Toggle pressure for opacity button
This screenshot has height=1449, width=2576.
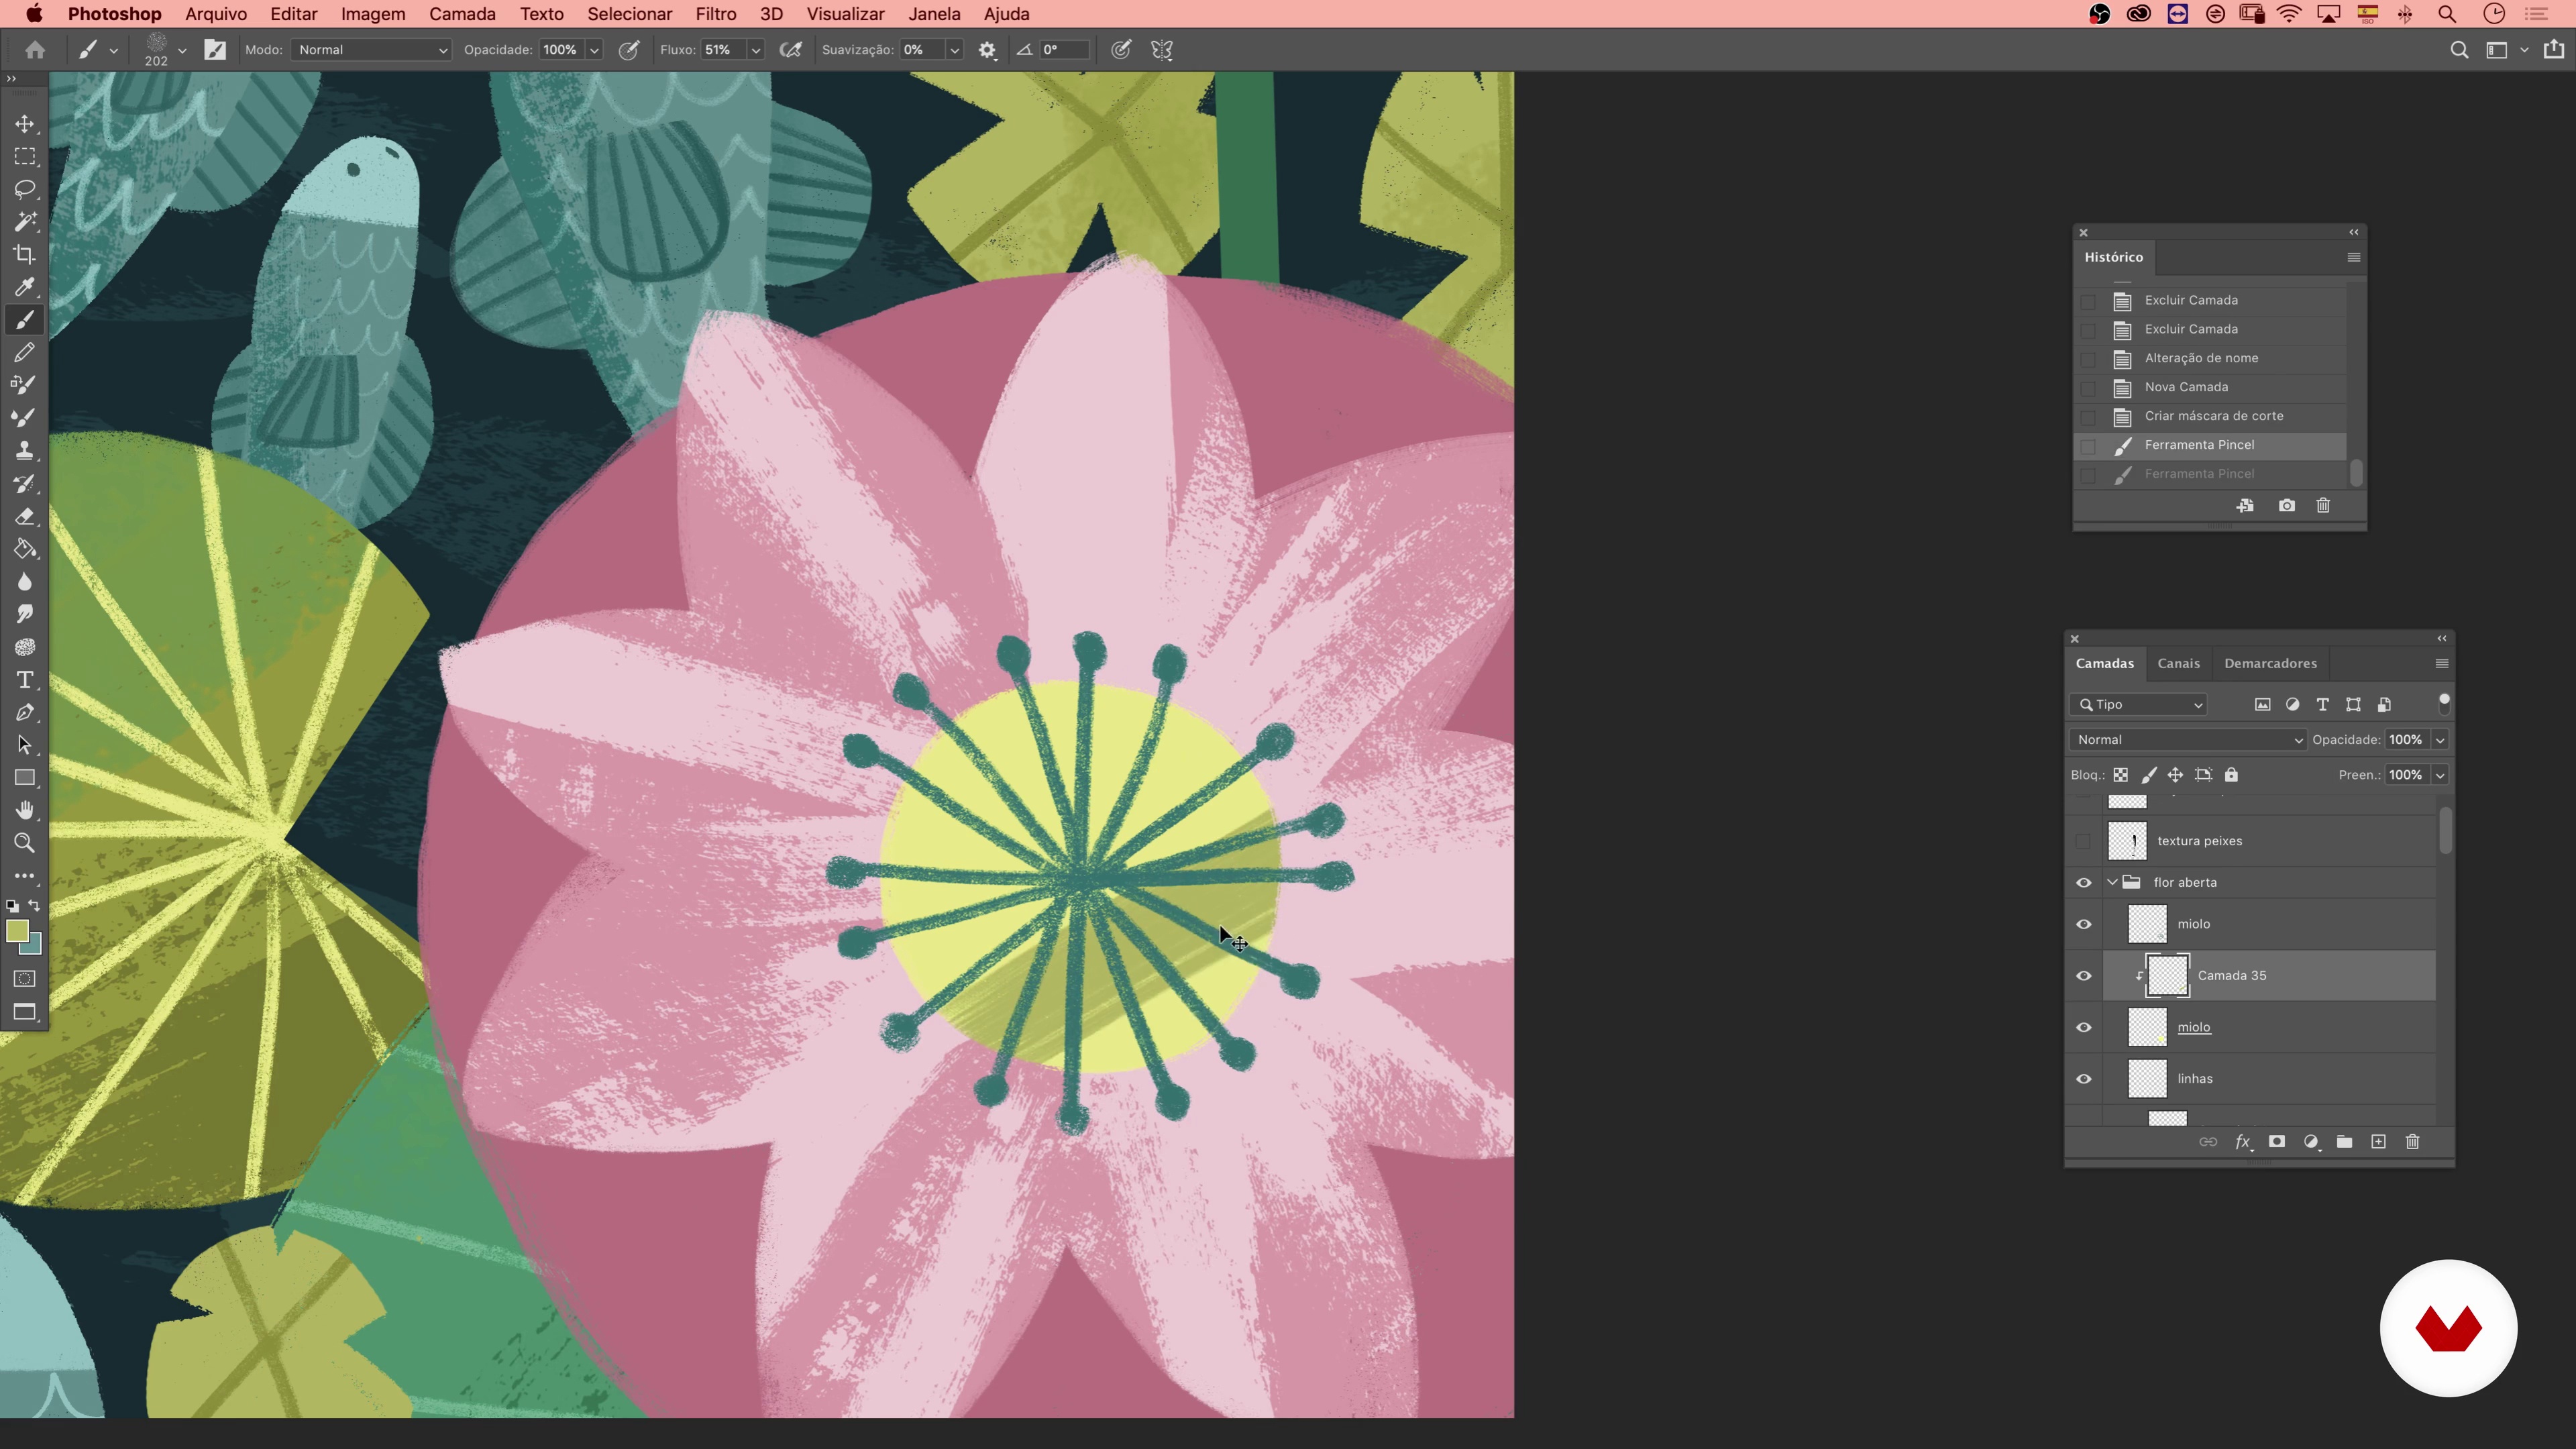[629, 50]
